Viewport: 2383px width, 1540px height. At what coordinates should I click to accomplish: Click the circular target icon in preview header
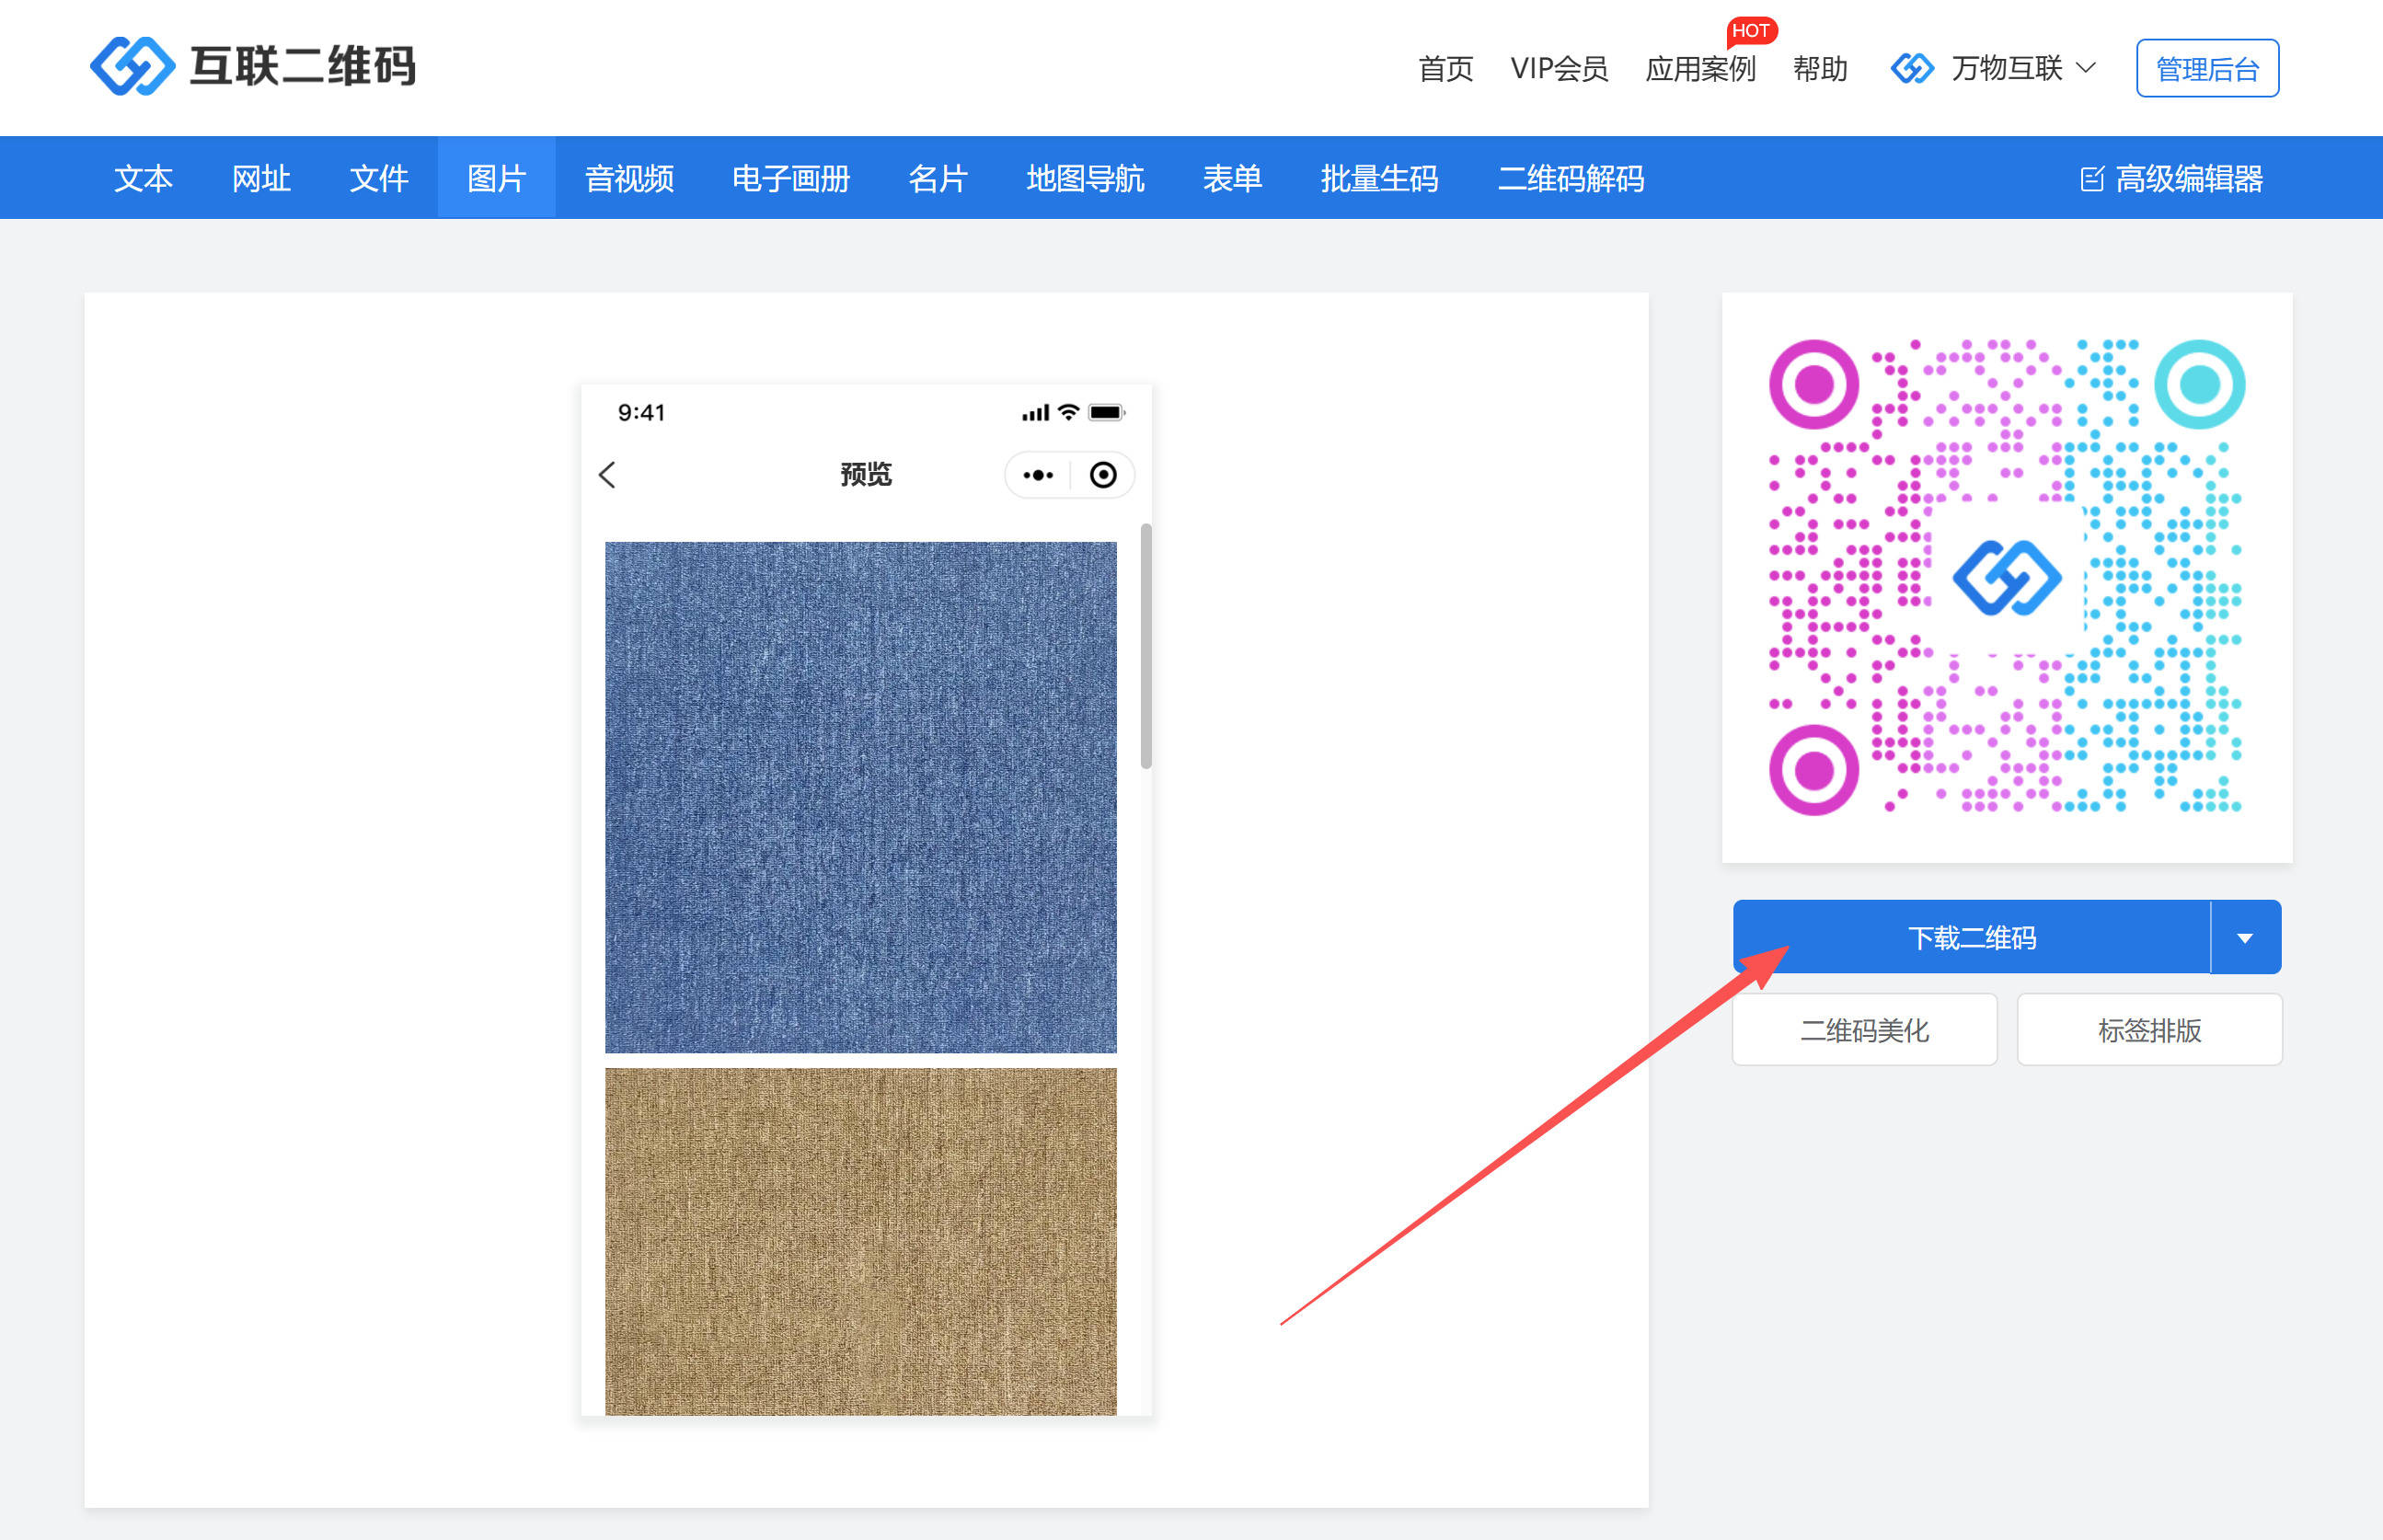click(1102, 475)
